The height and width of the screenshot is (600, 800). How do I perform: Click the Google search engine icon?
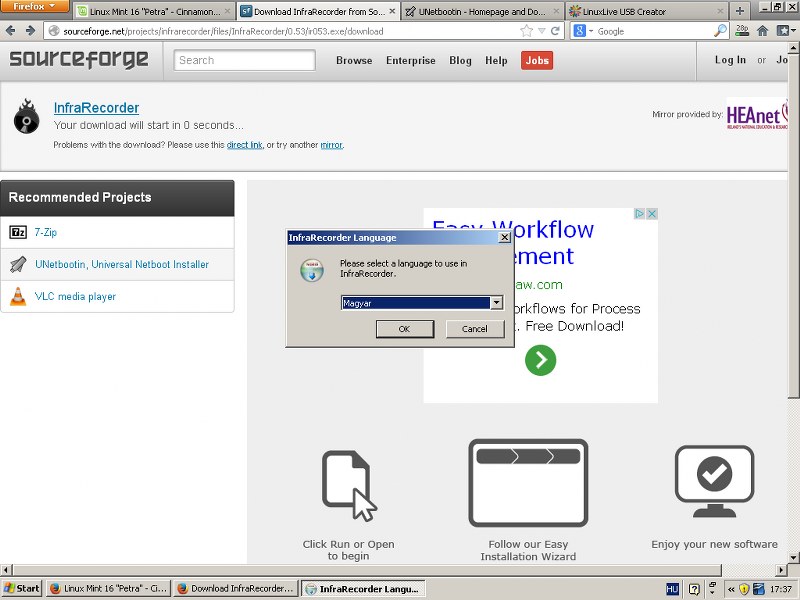[x=579, y=31]
